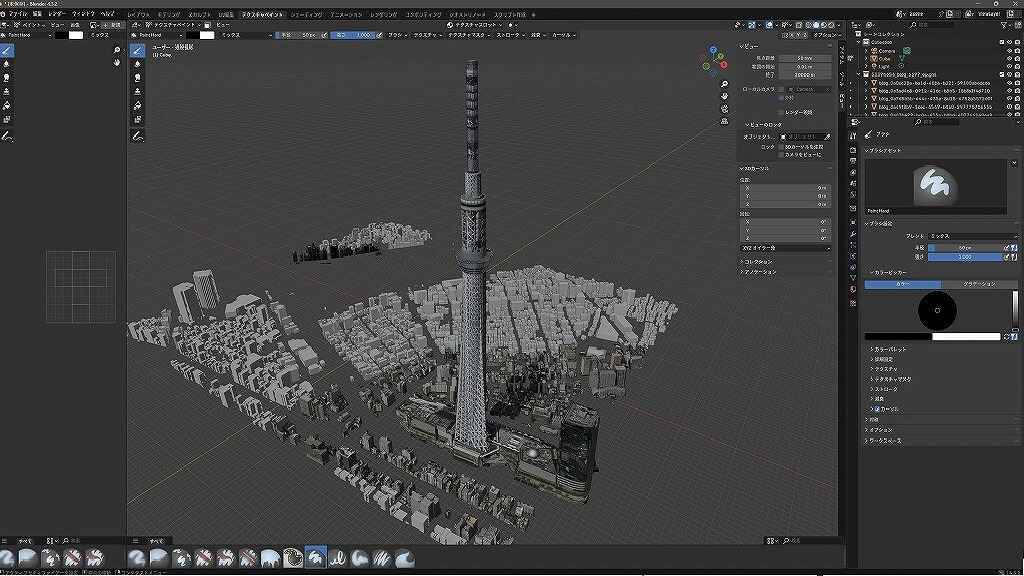Viewport: 1024px width, 576px height.
Task: Select the Mask tool in the 3D viewport
Action: point(137,119)
